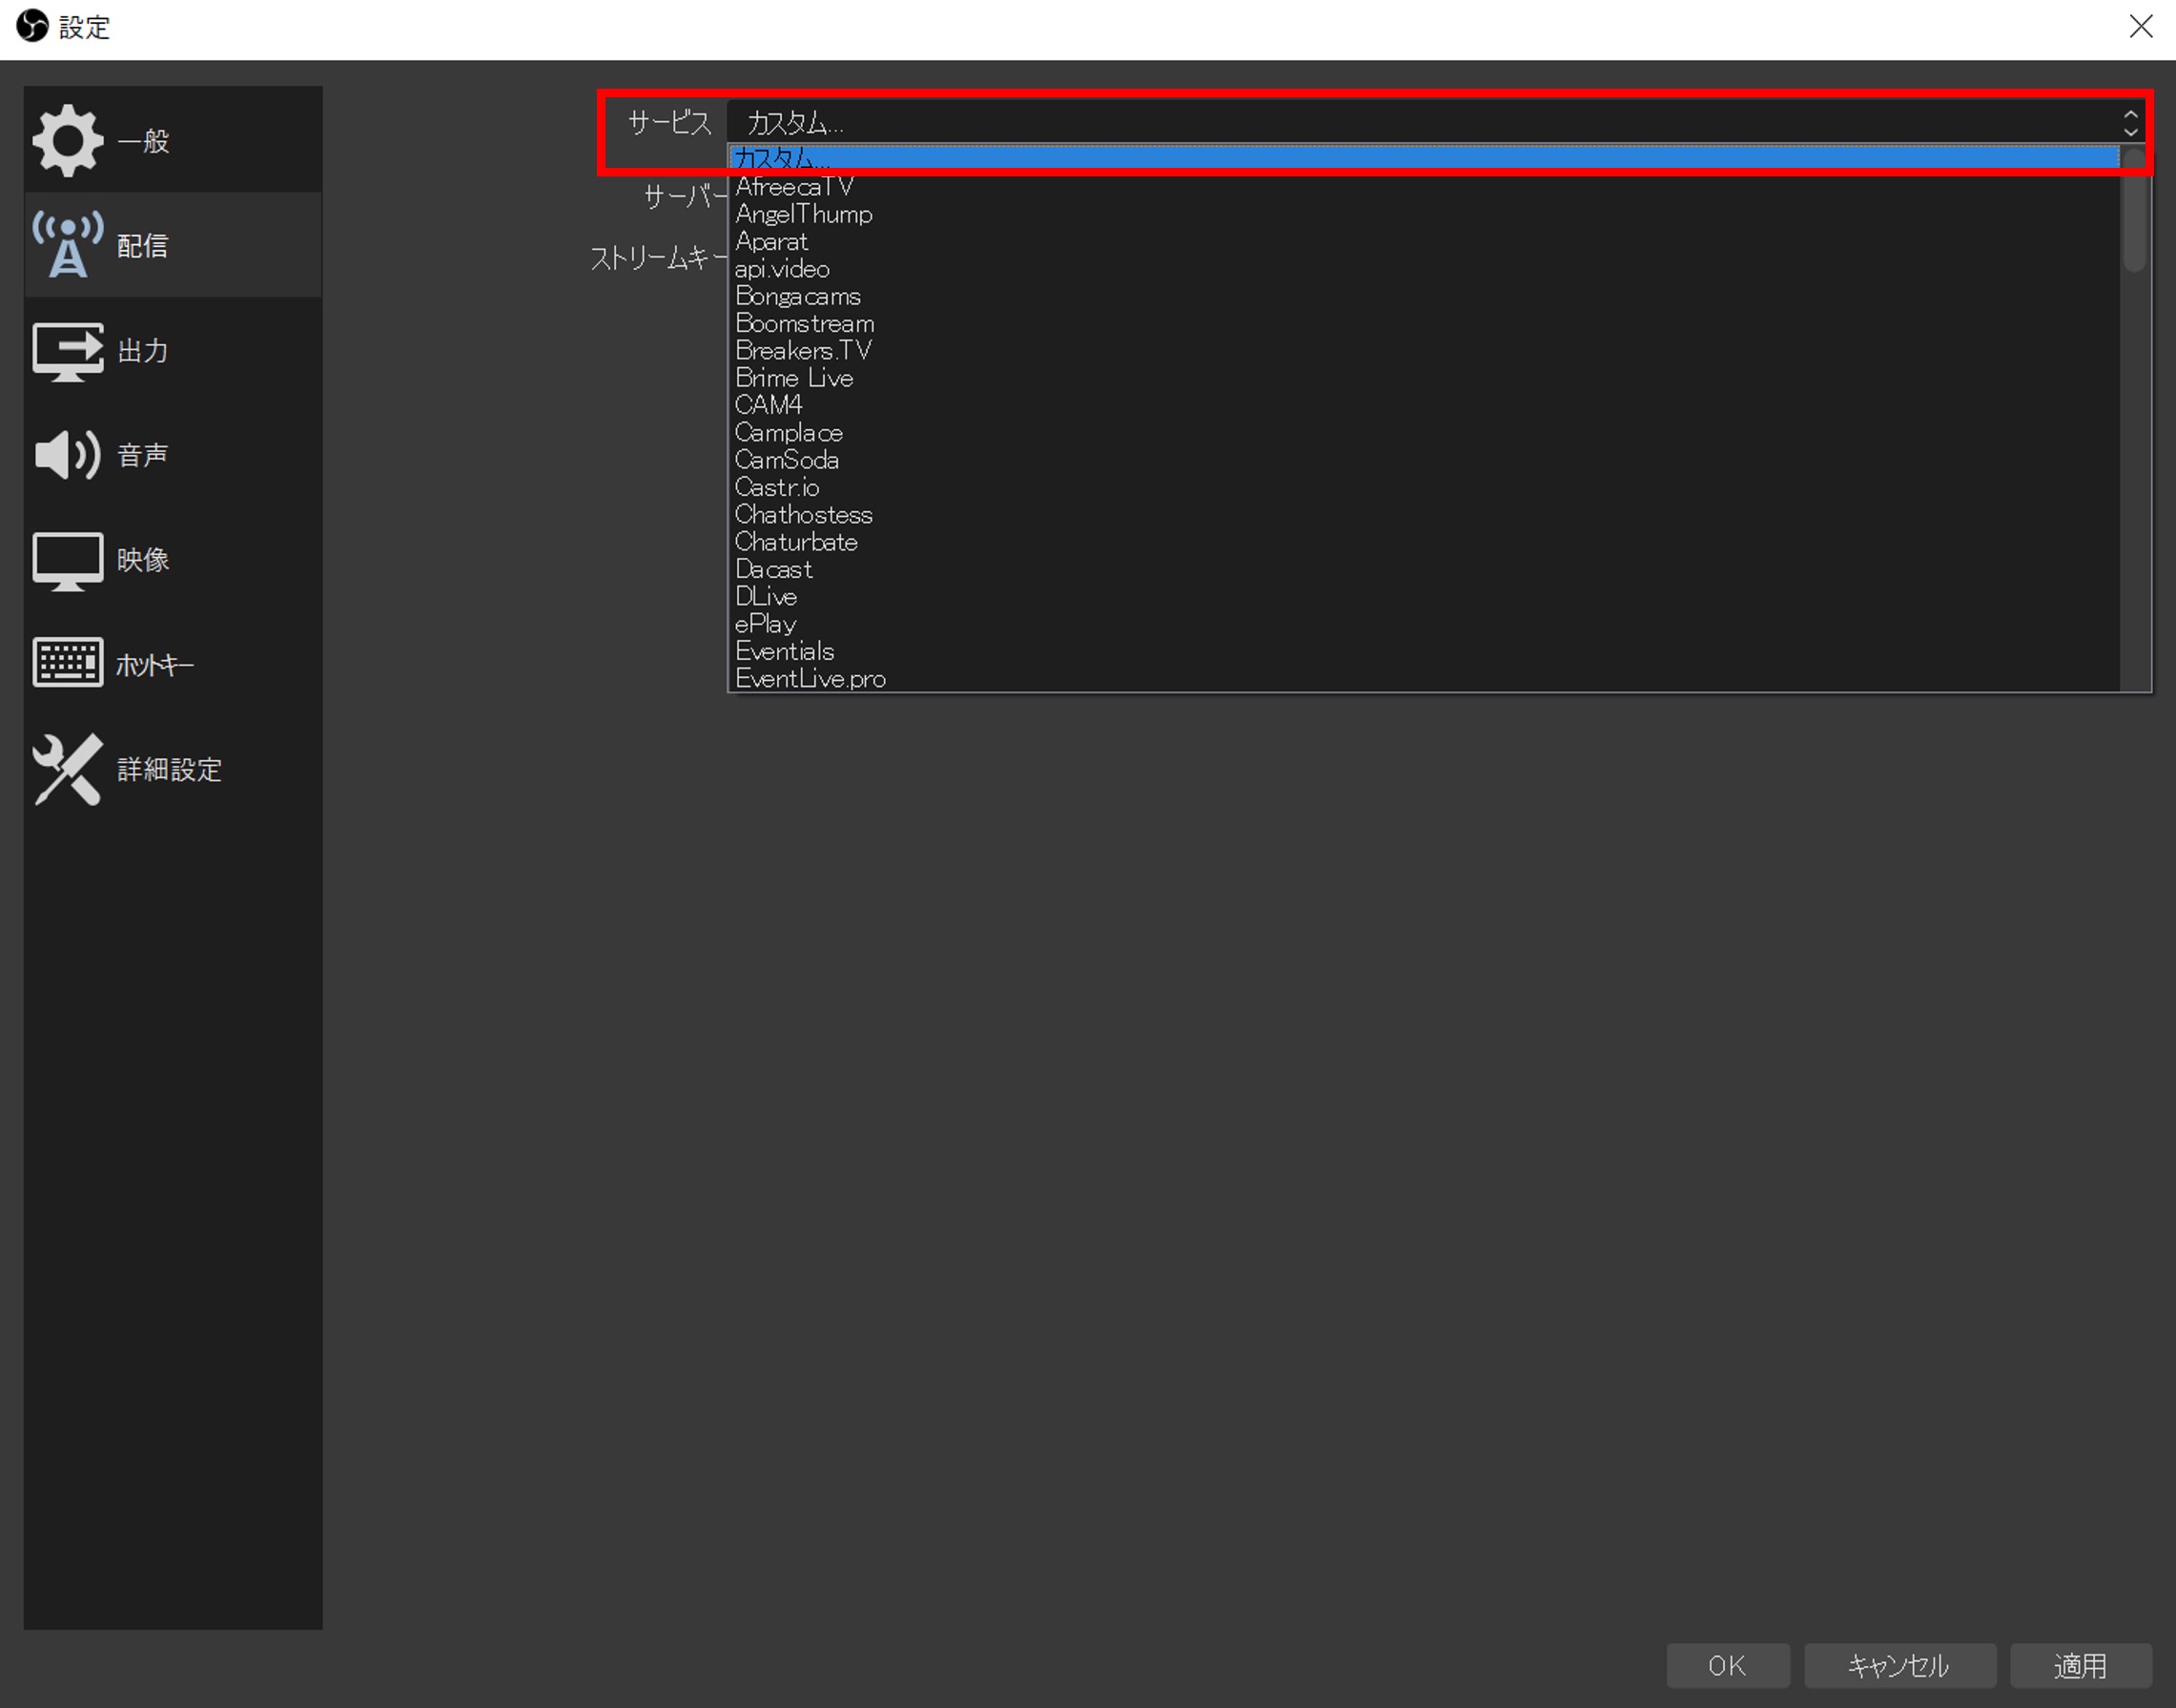Choose Chaturbate from the service list

1424,542
